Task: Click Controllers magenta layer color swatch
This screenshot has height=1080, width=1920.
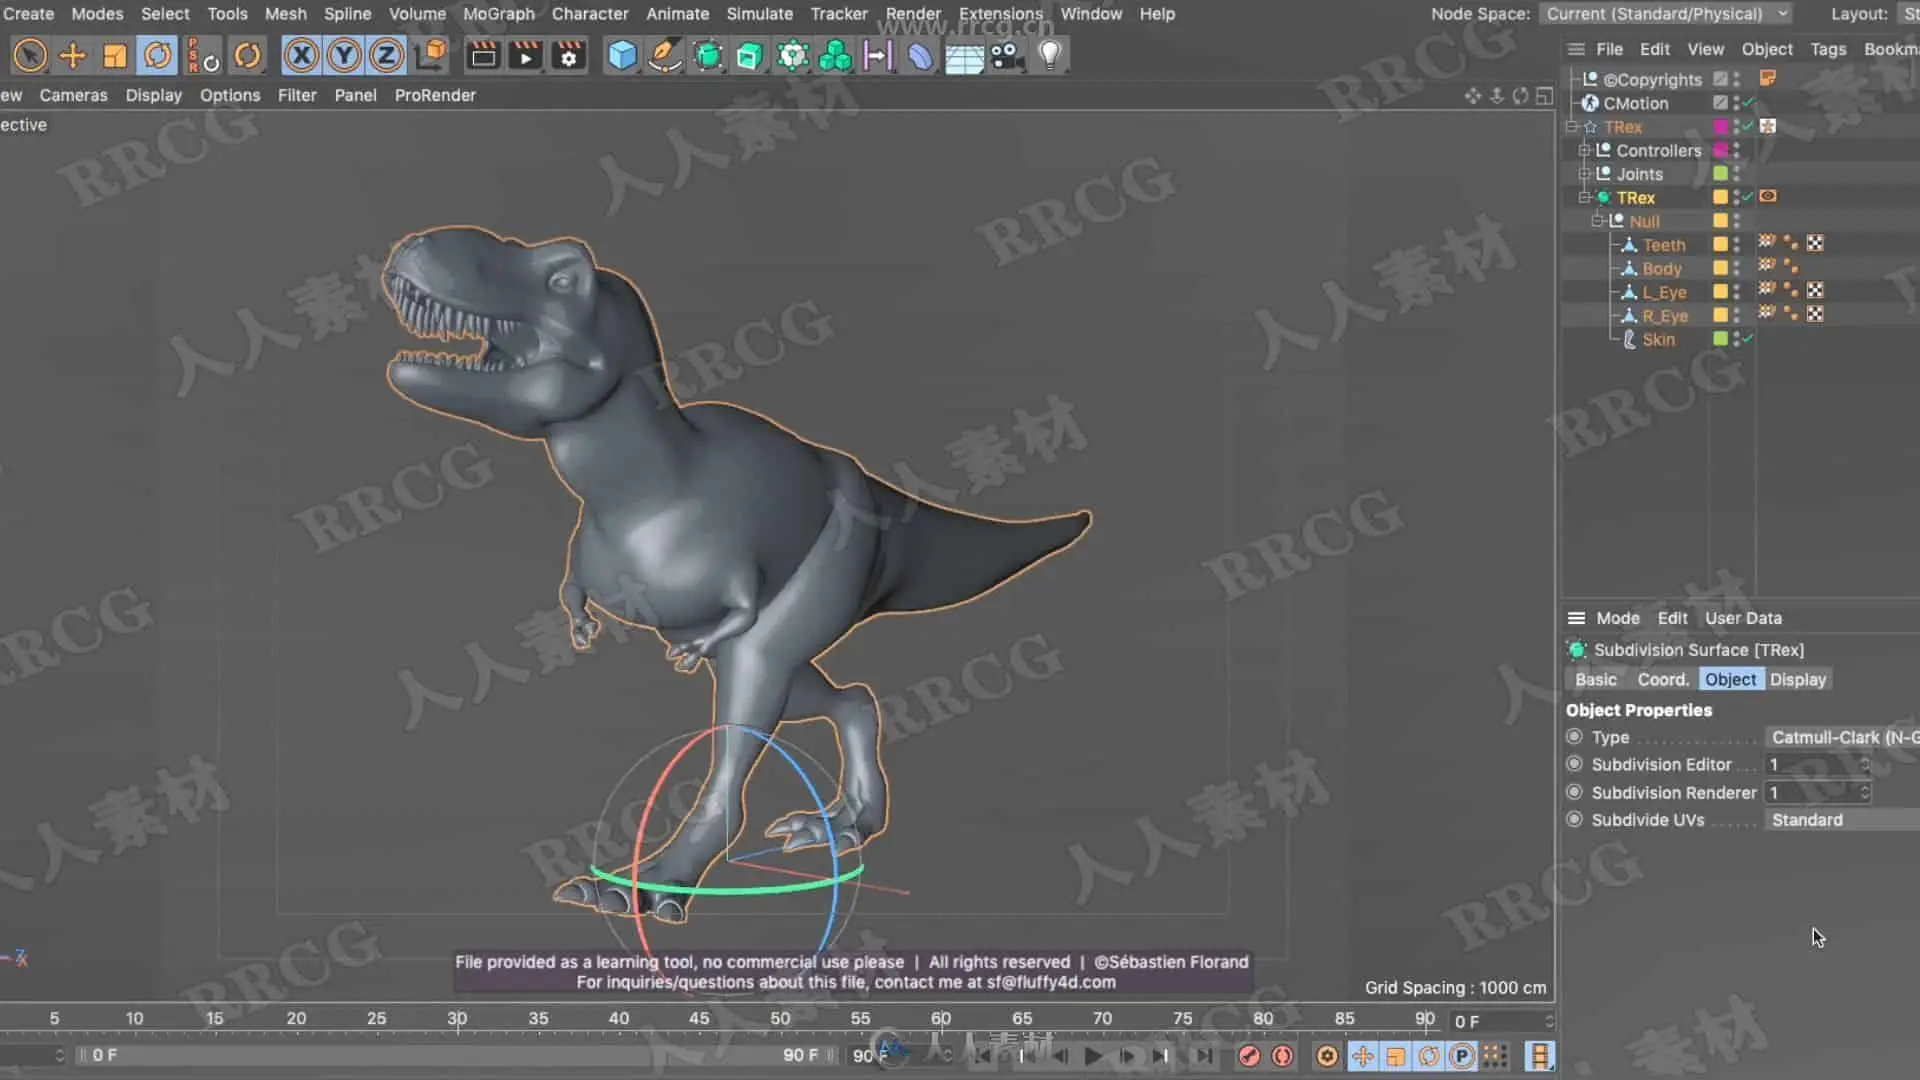Action: coord(1720,150)
